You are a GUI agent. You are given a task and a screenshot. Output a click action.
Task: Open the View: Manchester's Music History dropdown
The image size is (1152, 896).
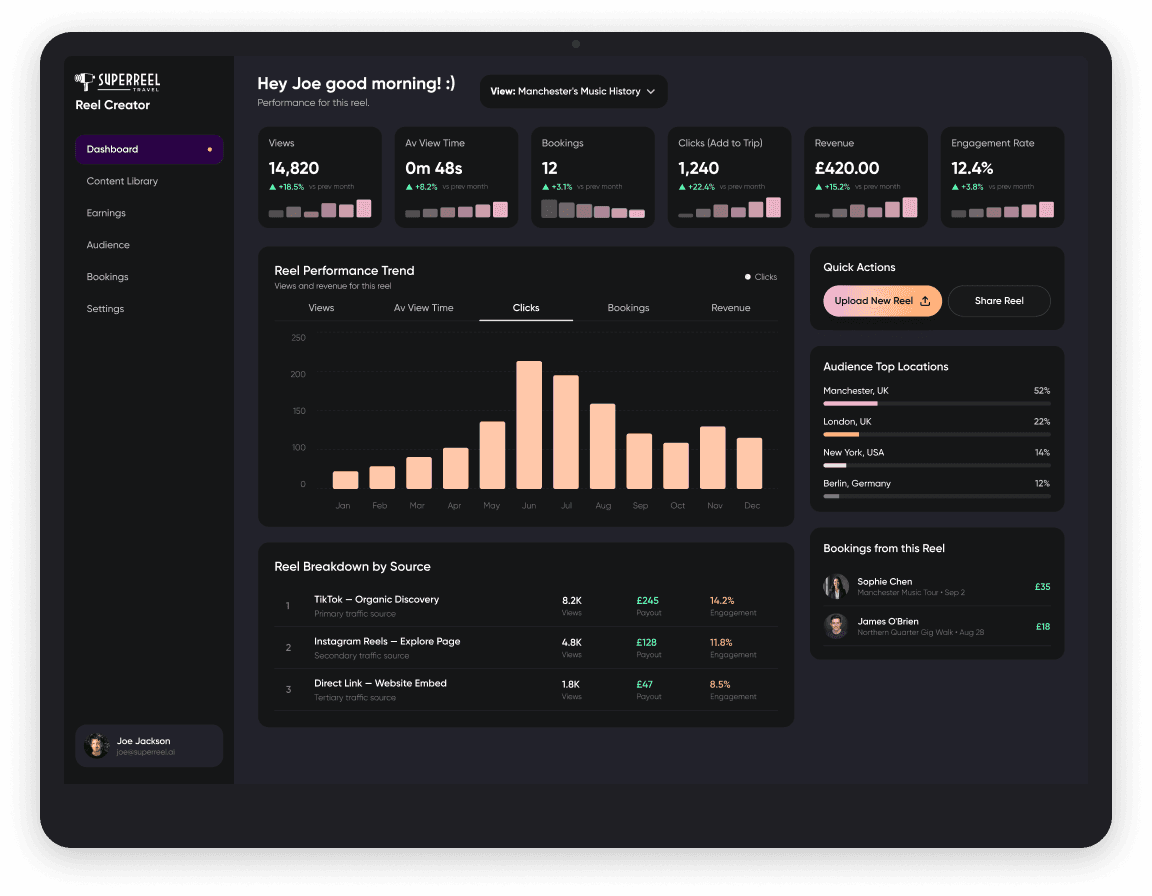[574, 91]
